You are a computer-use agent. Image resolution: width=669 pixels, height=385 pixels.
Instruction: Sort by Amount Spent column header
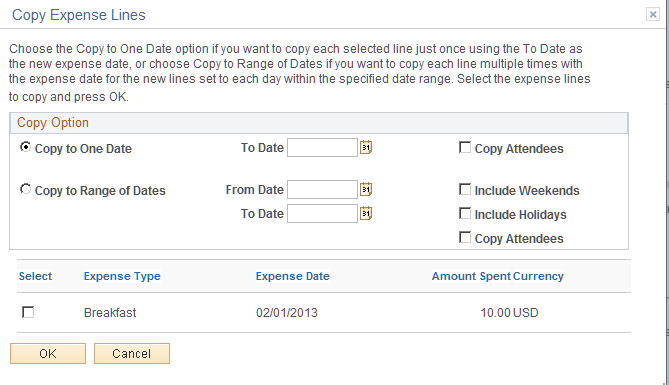coord(471,276)
